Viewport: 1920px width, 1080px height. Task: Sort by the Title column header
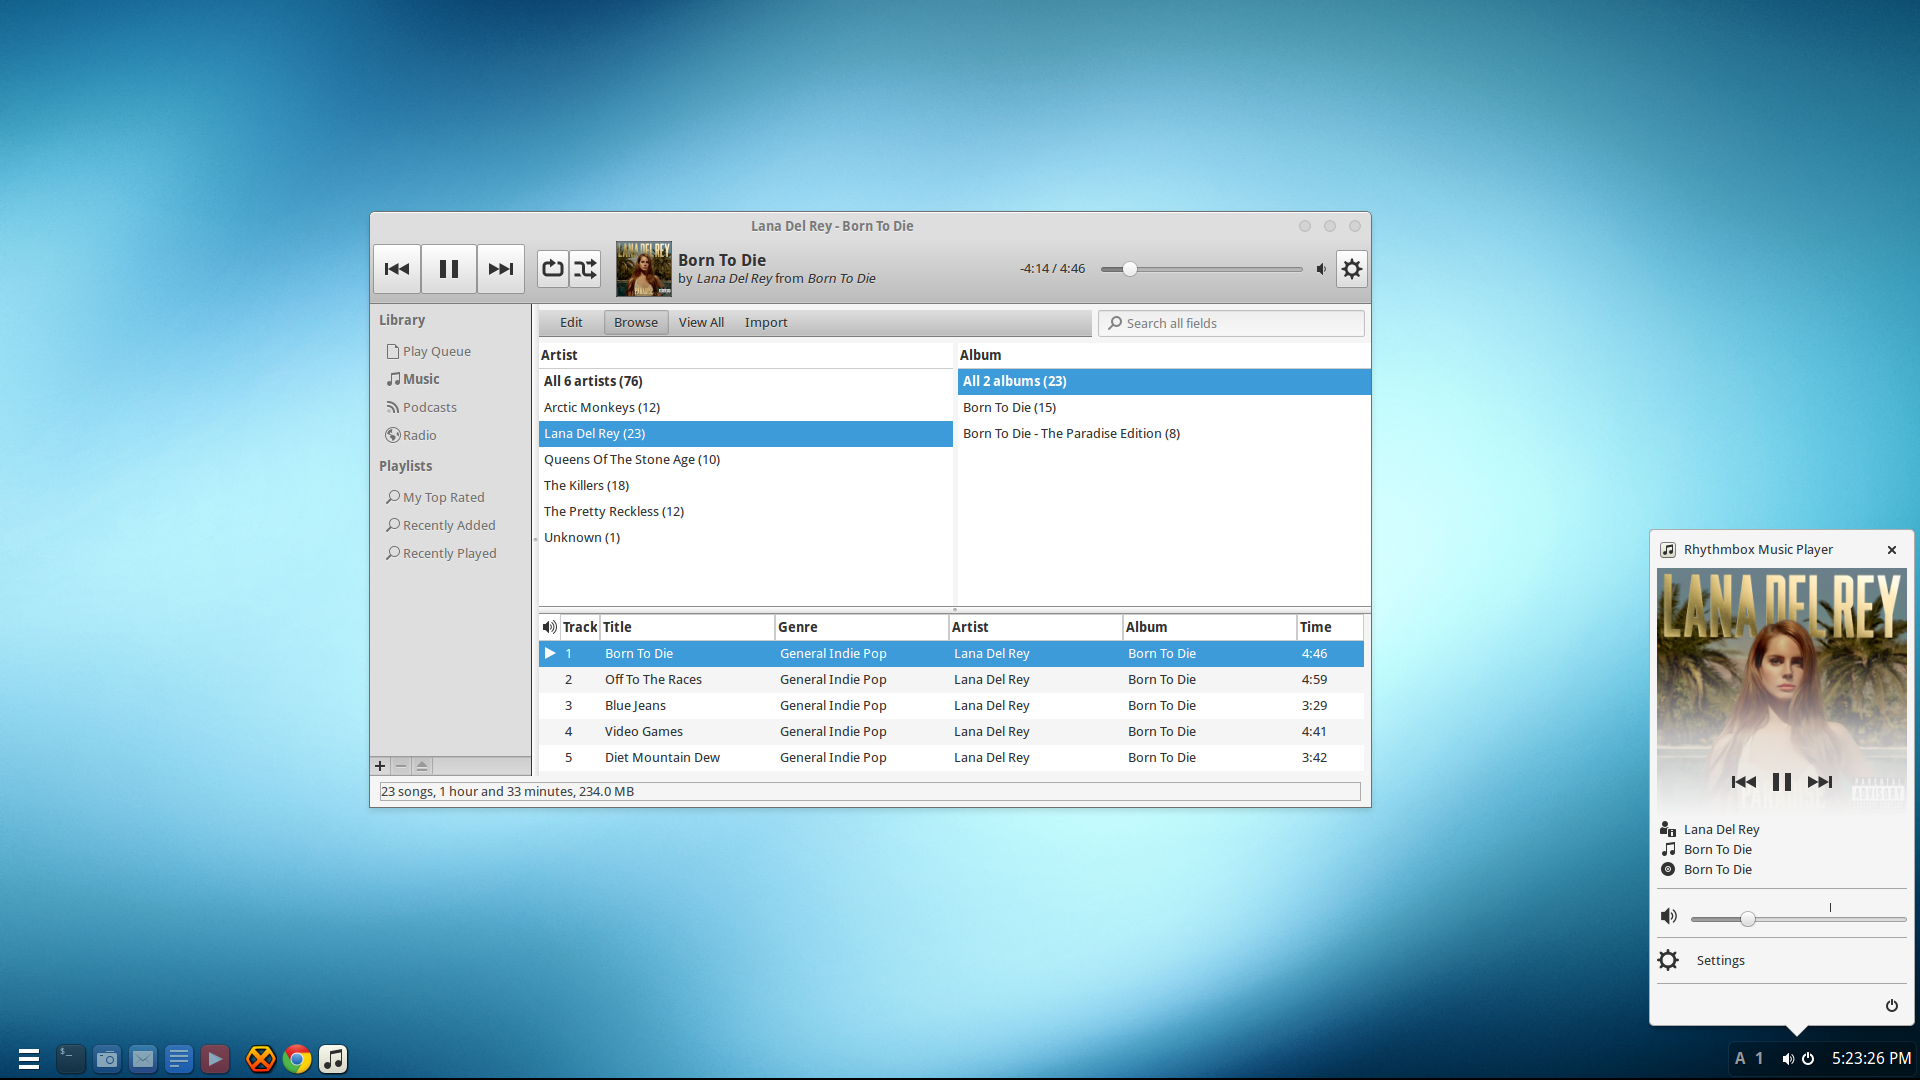click(687, 627)
